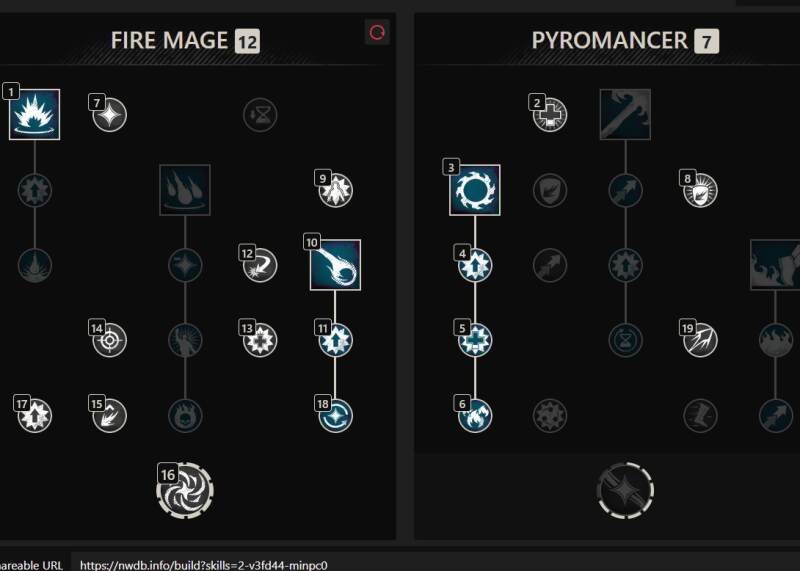The width and height of the screenshot is (800, 571).
Task: Click the hourglass passive in Fire Mage
Action: [260, 114]
